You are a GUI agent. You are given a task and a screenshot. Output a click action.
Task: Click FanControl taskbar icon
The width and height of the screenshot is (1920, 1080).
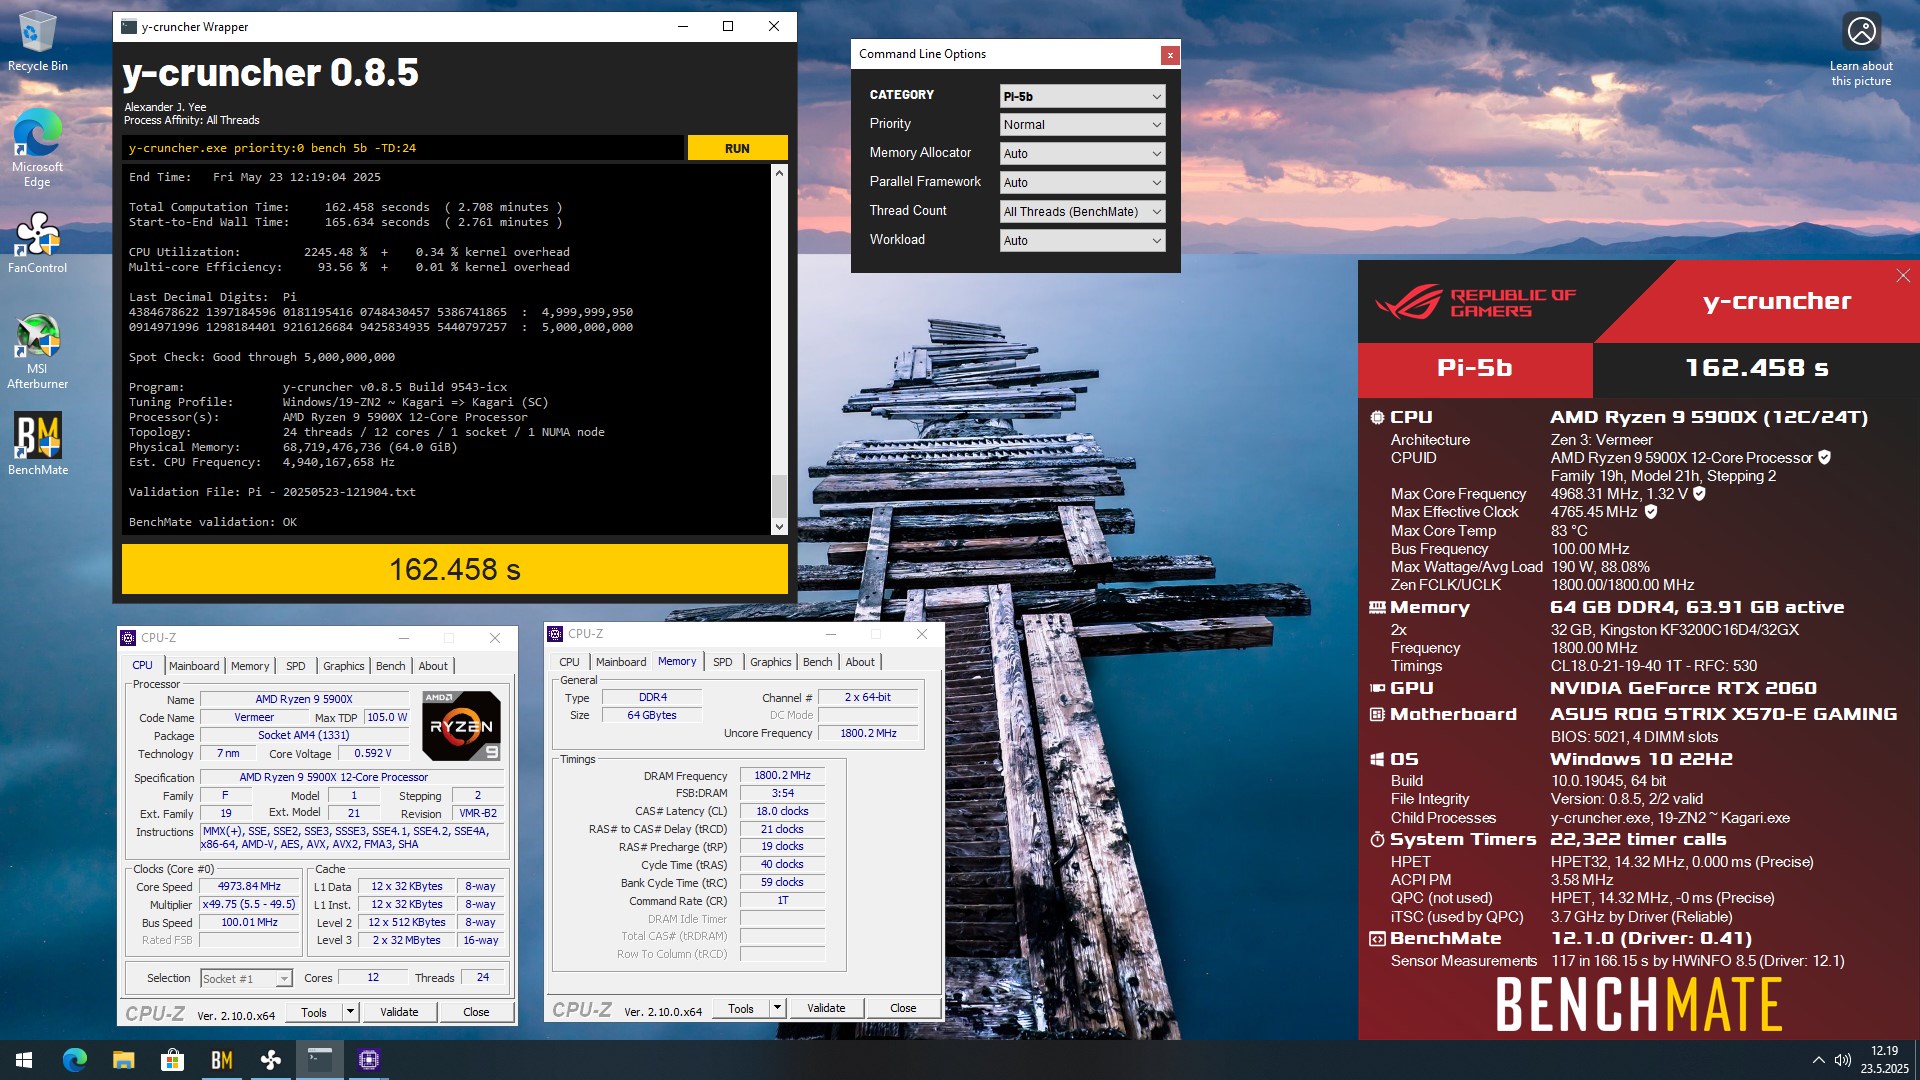click(270, 1060)
